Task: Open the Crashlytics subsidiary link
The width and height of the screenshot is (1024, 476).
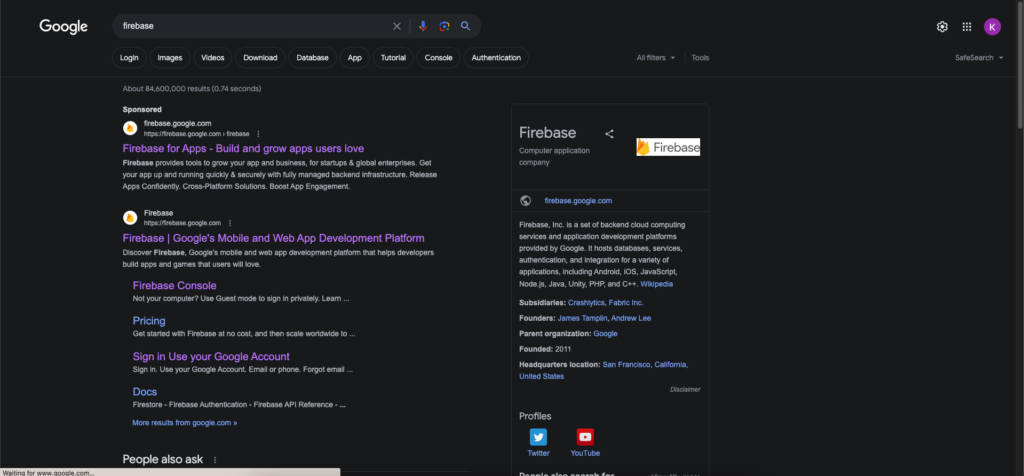Action: 586,302
